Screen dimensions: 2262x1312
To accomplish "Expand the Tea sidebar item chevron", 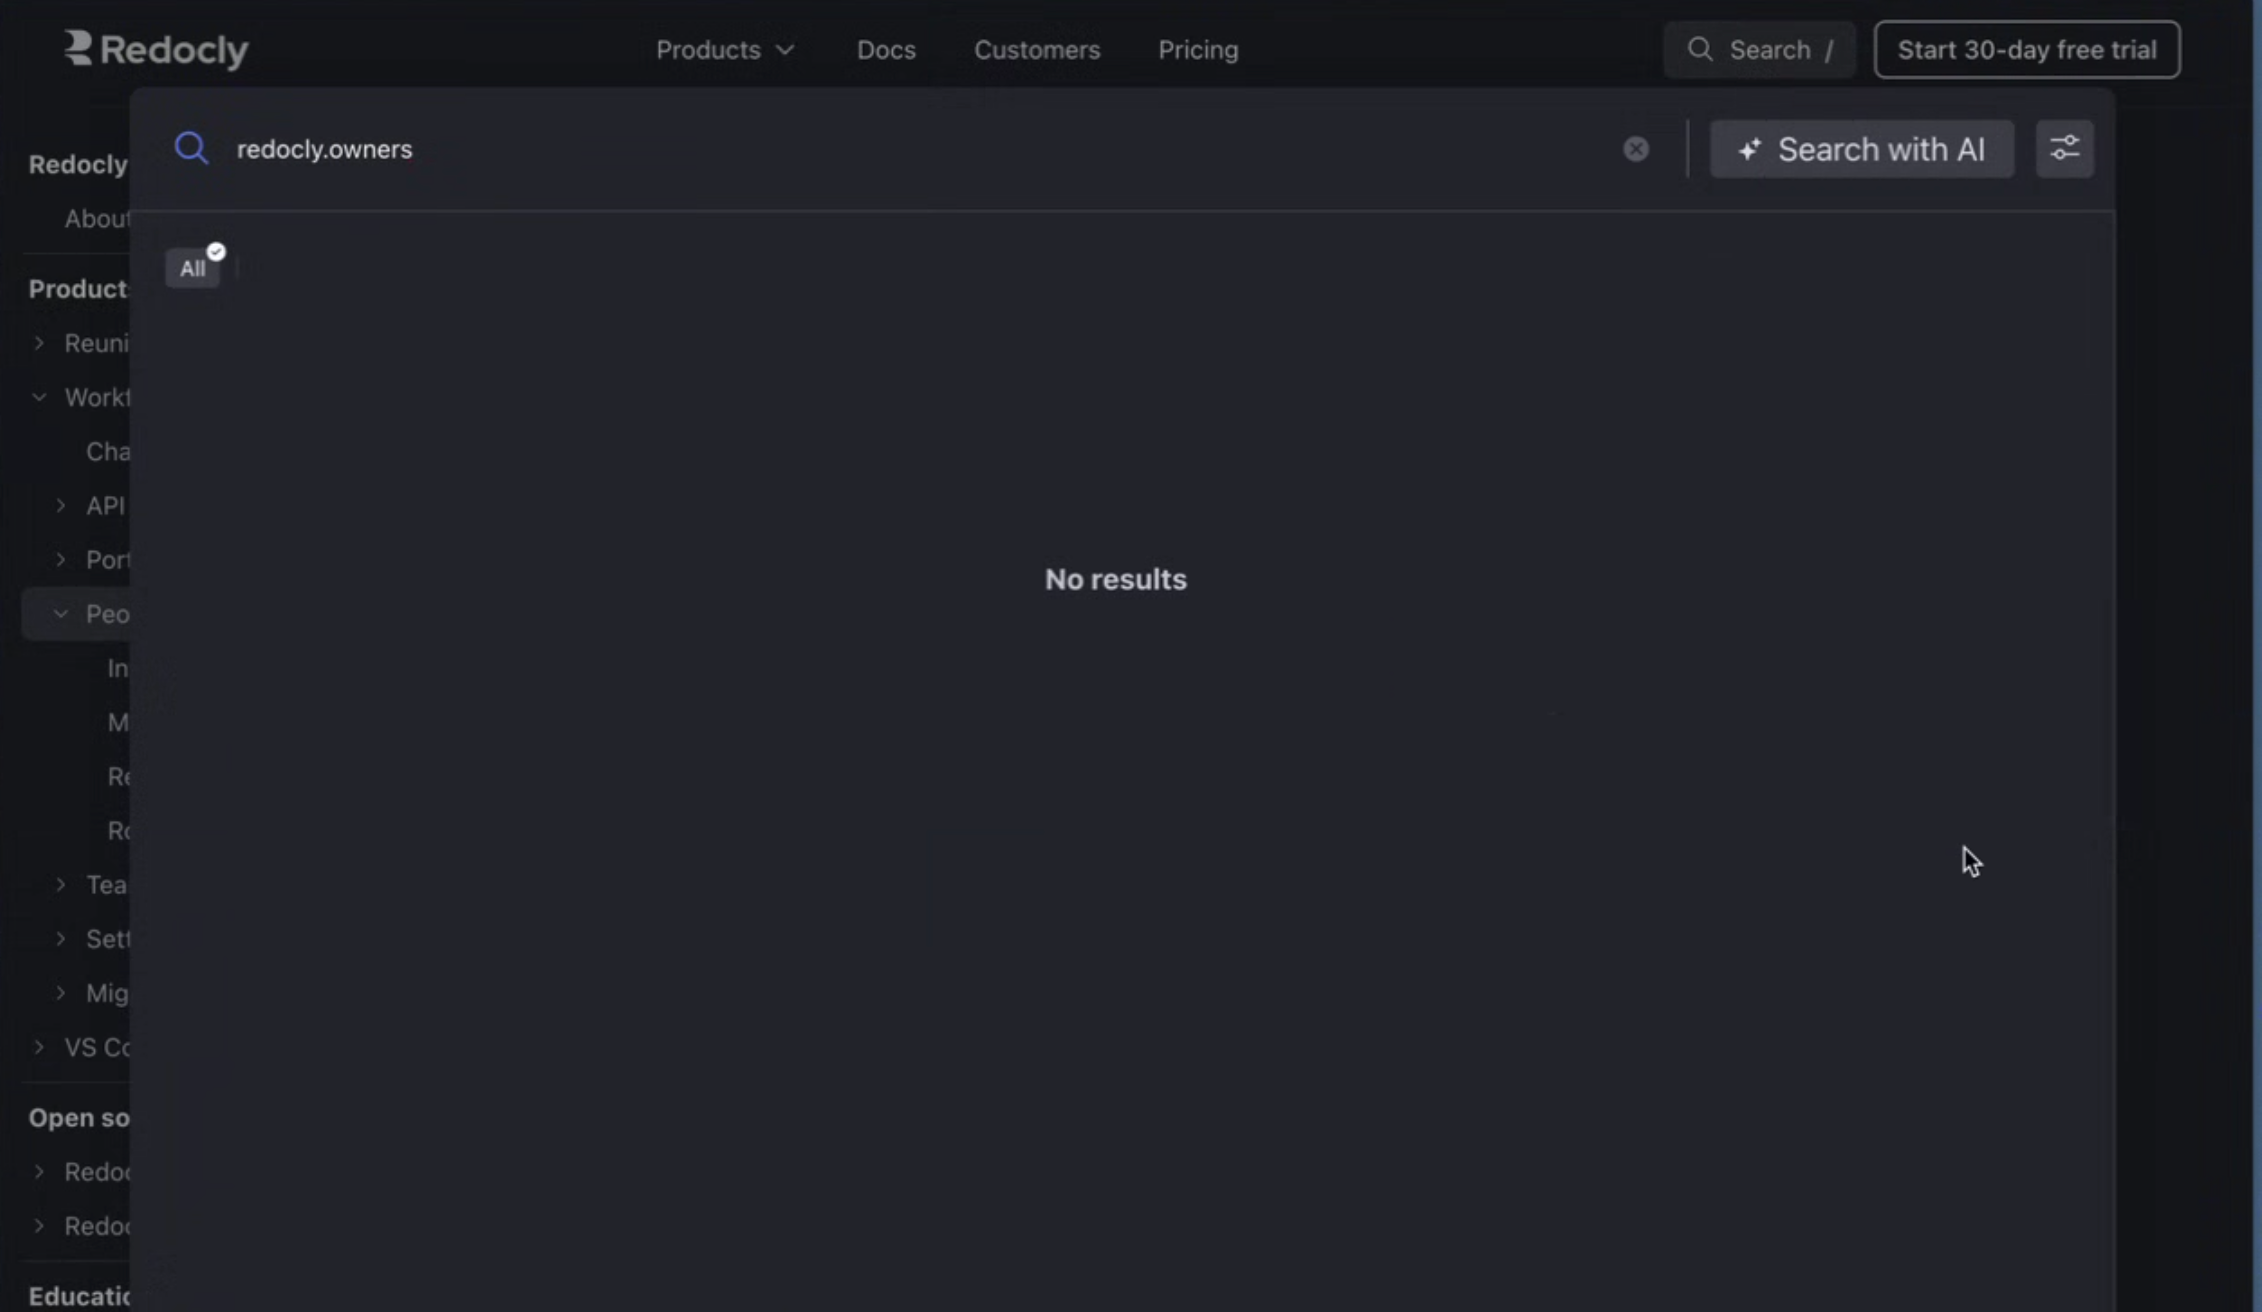I will point(61,884).
